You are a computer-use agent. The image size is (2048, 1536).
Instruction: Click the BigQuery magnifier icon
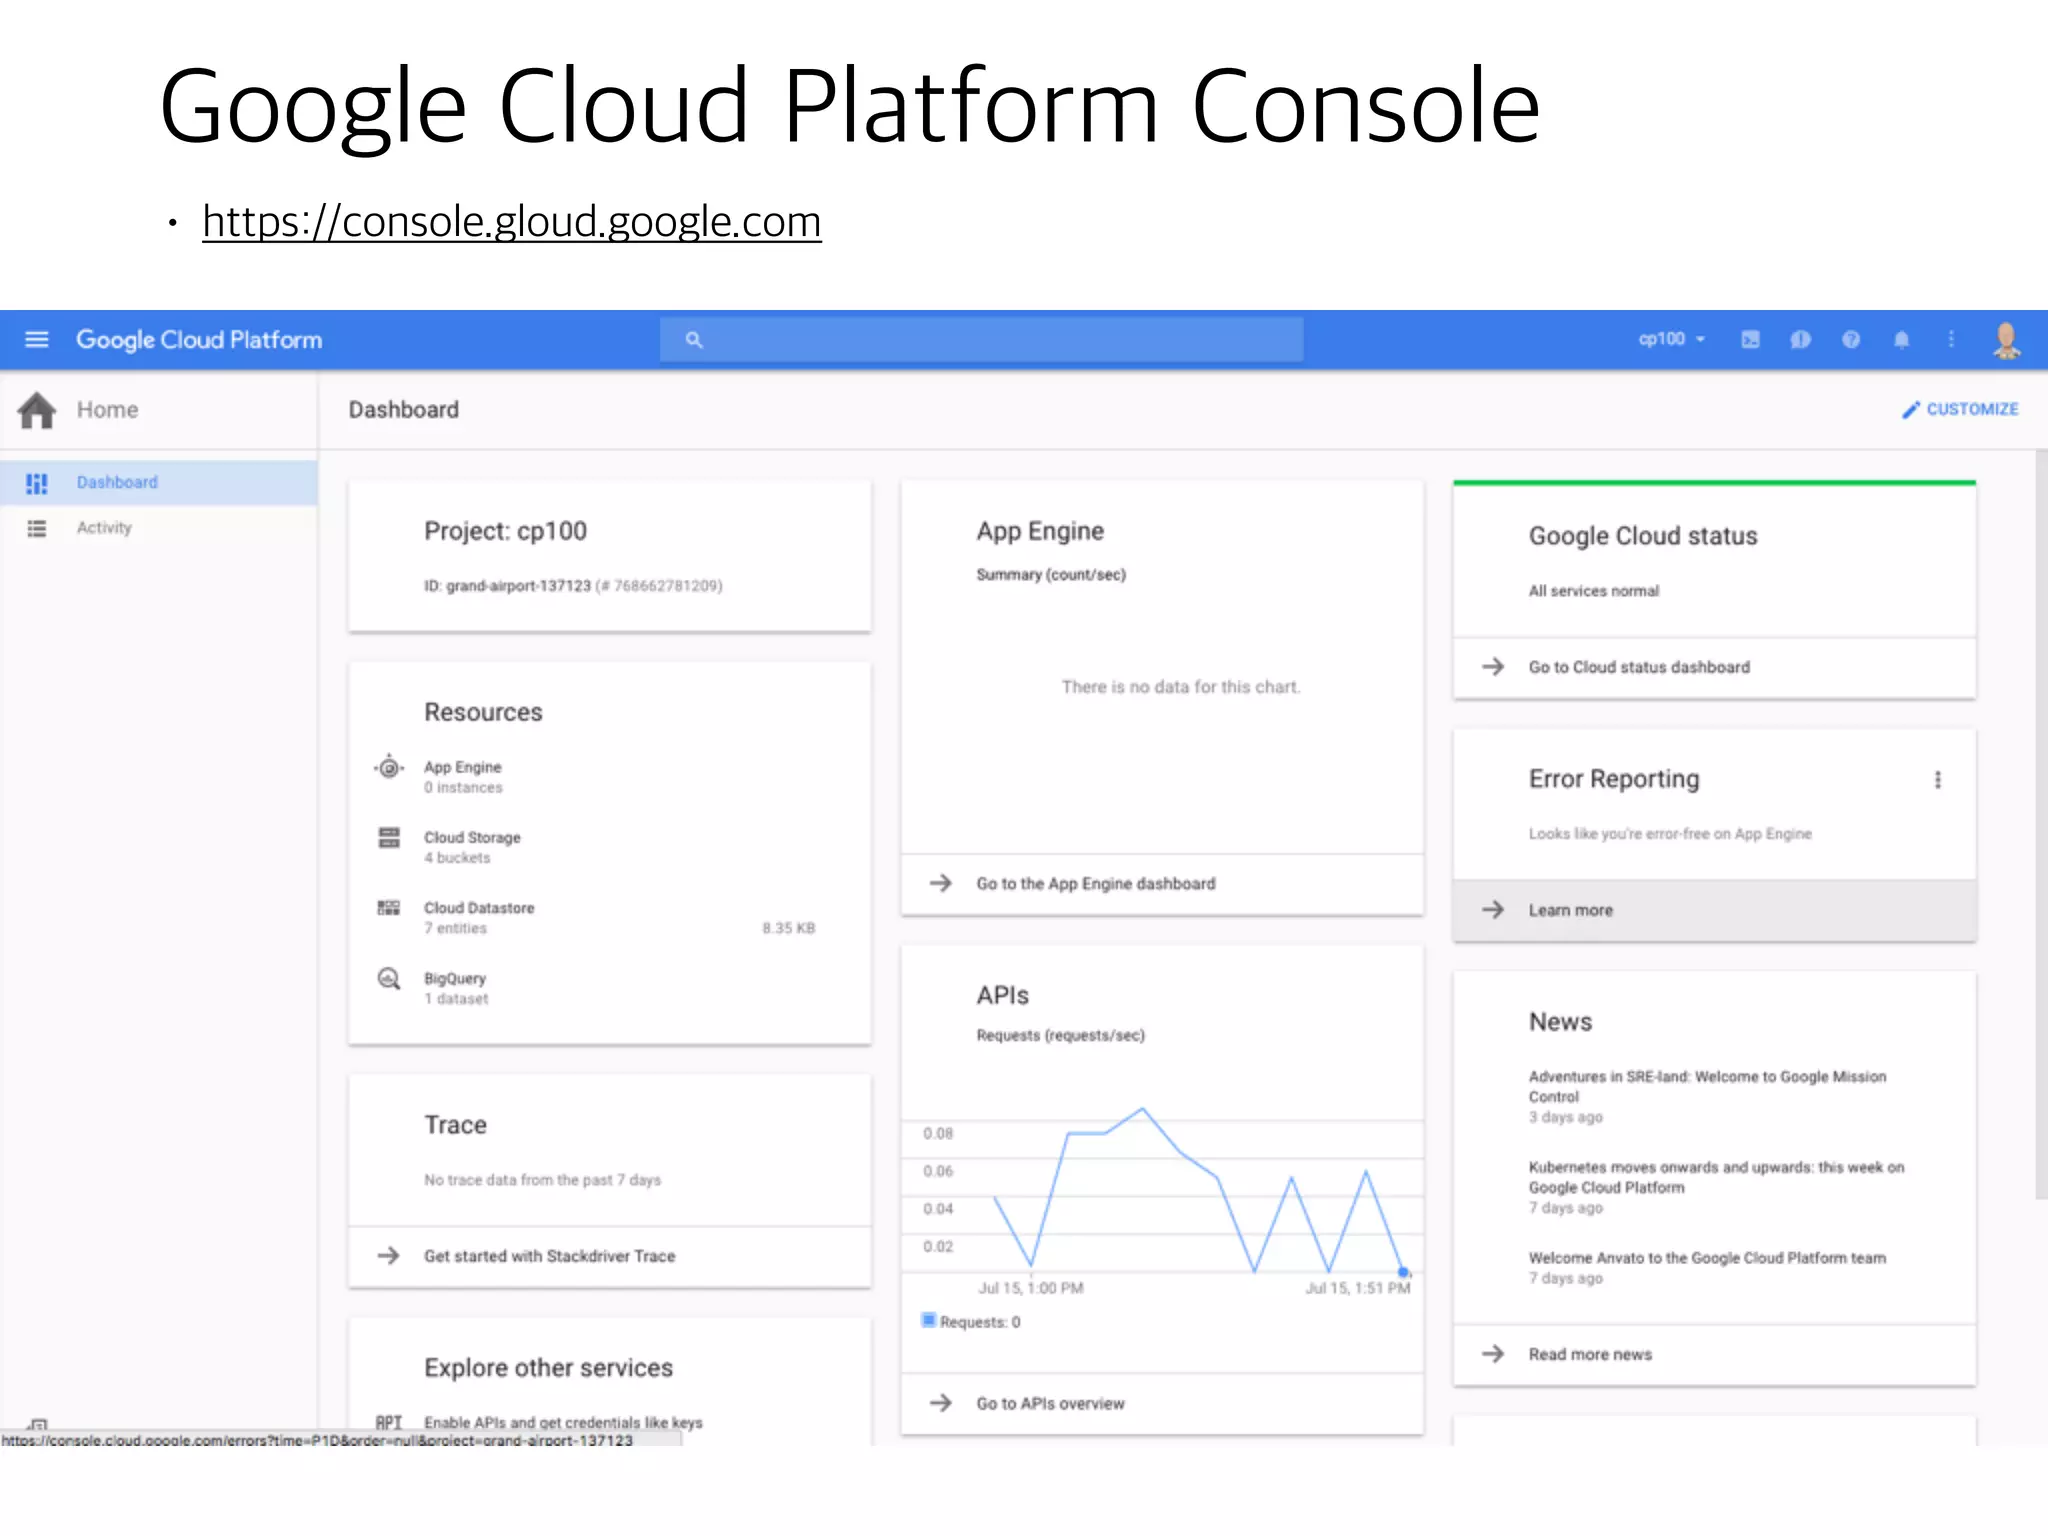pyautogui.click(x=389, y=978)
